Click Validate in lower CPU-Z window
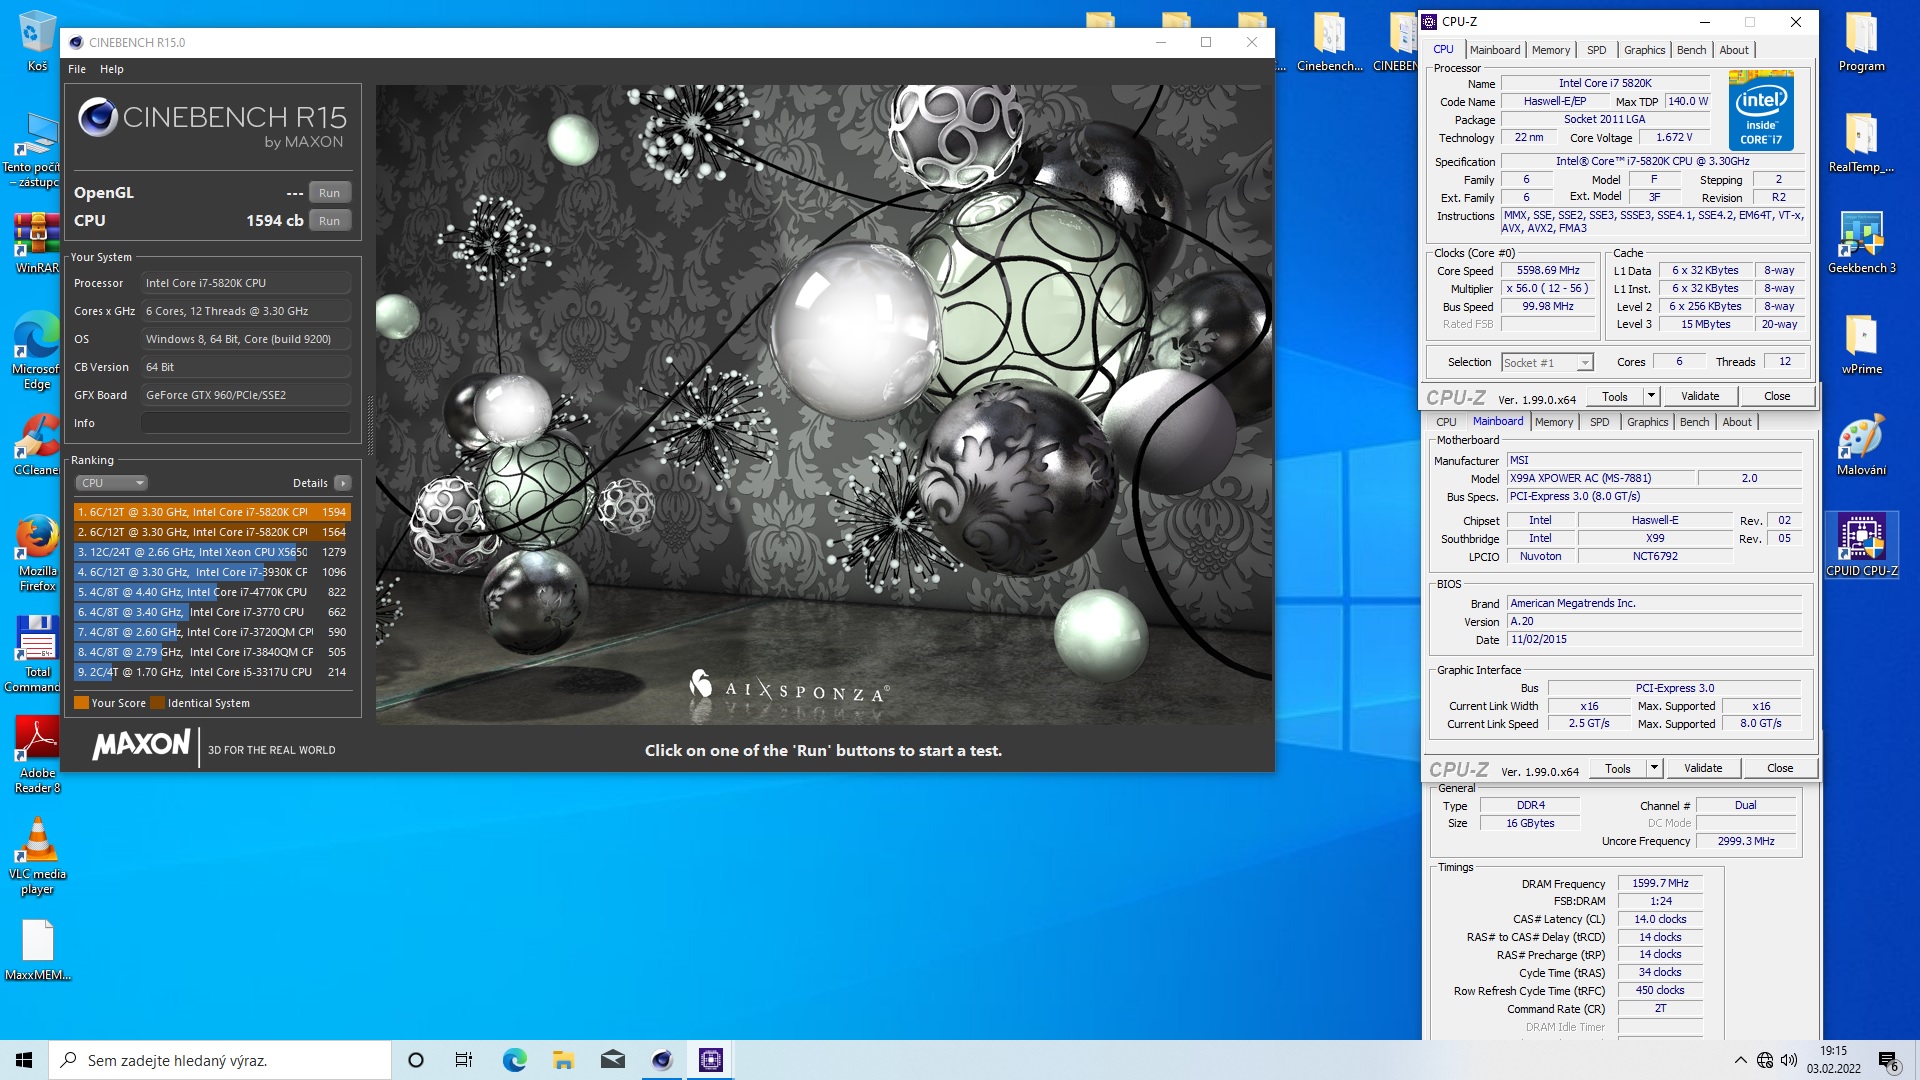The image size is (1920, 1080). 1703,768
